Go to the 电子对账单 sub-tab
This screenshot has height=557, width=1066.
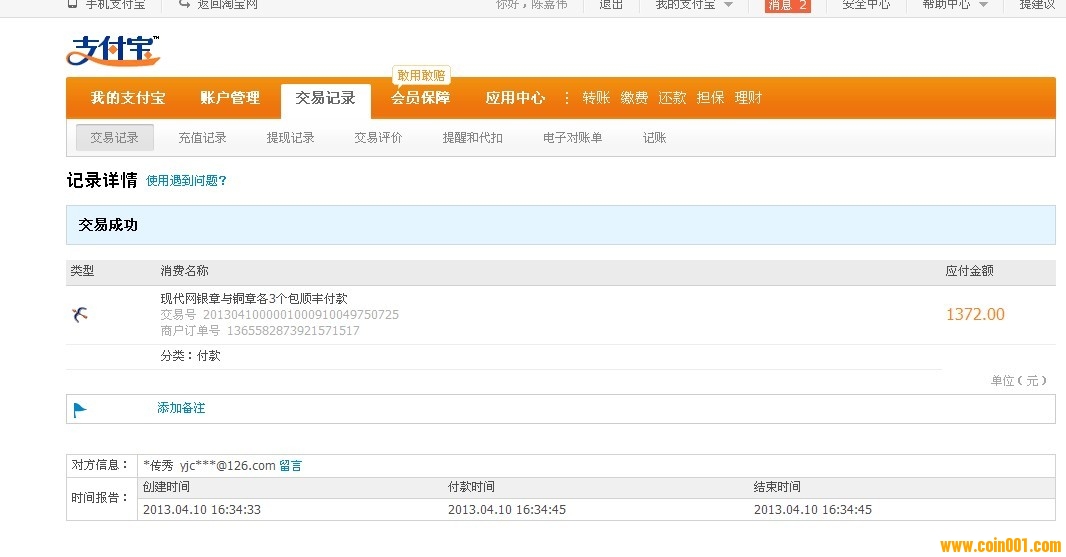coord(572,138)
